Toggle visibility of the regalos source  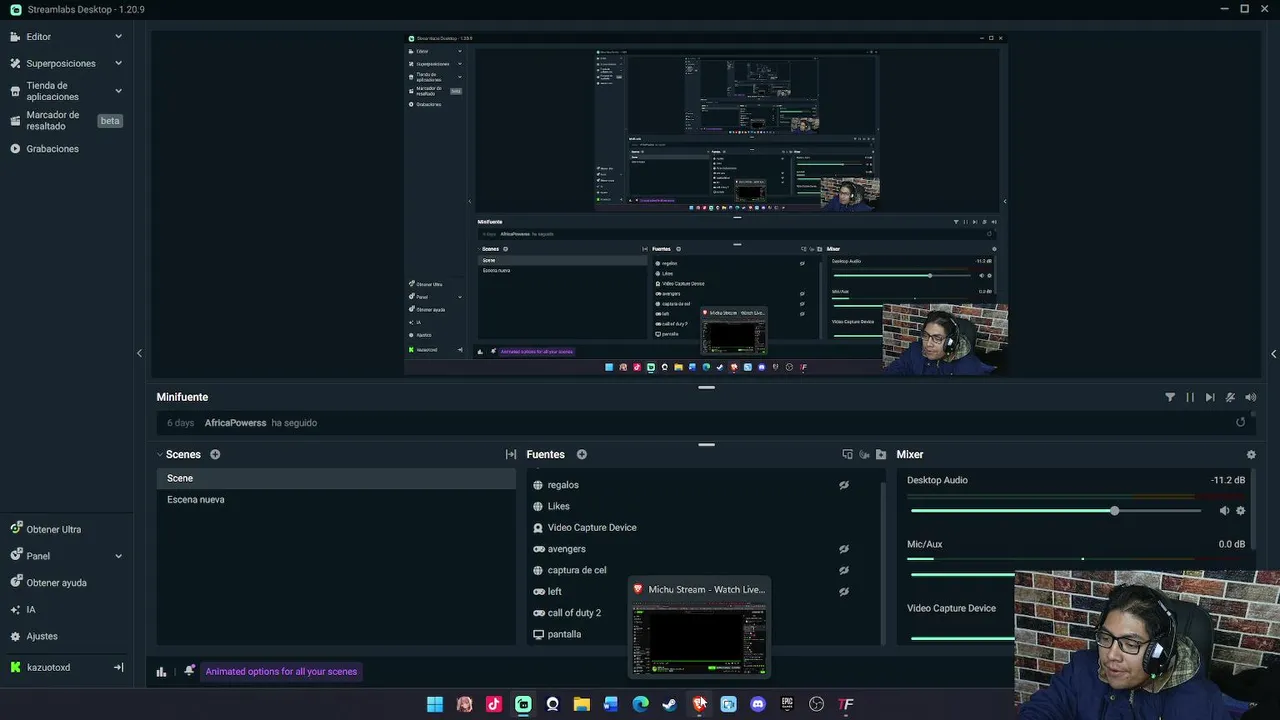point(844,485)
